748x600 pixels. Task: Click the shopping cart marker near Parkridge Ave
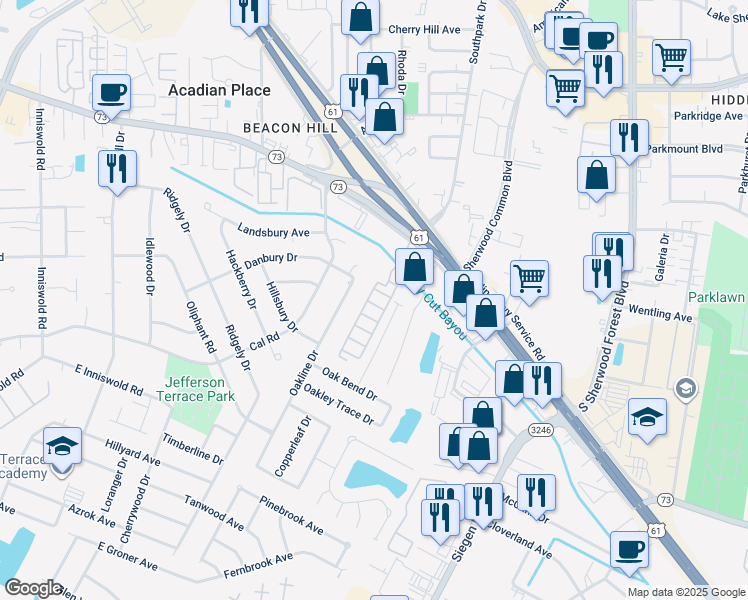(x=671, y=57)
